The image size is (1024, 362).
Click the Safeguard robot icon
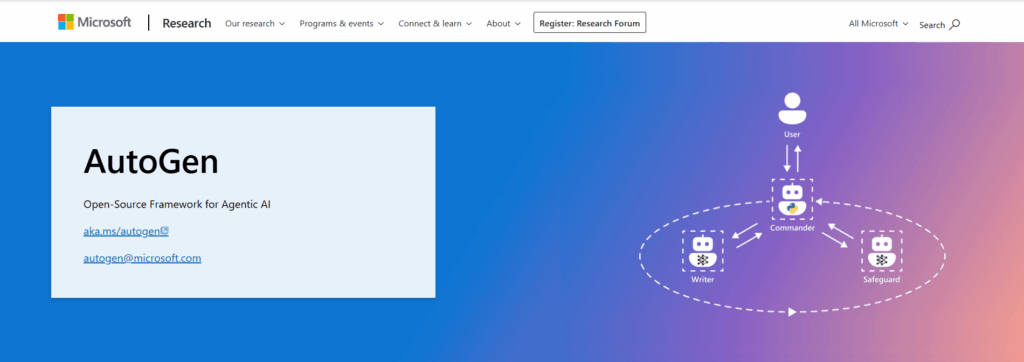point(882,251)
